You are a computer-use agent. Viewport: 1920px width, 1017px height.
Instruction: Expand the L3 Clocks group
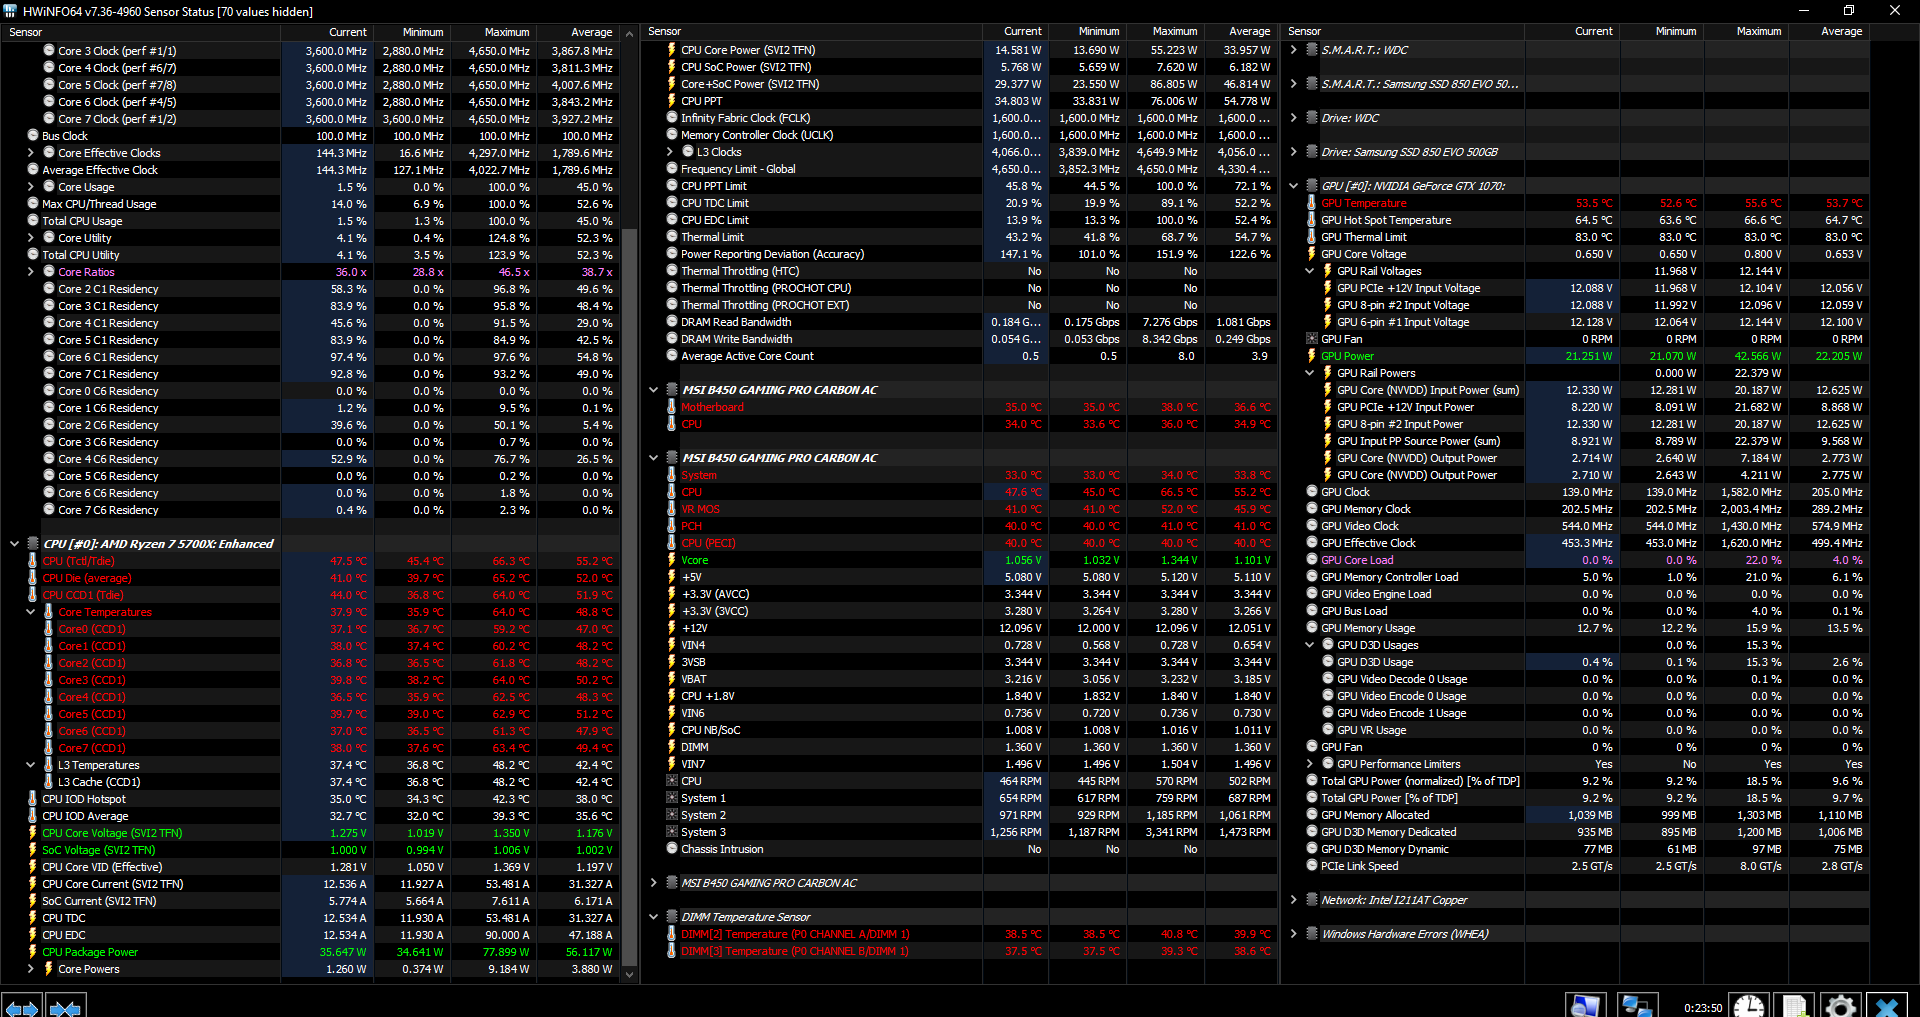pos(669,152)
